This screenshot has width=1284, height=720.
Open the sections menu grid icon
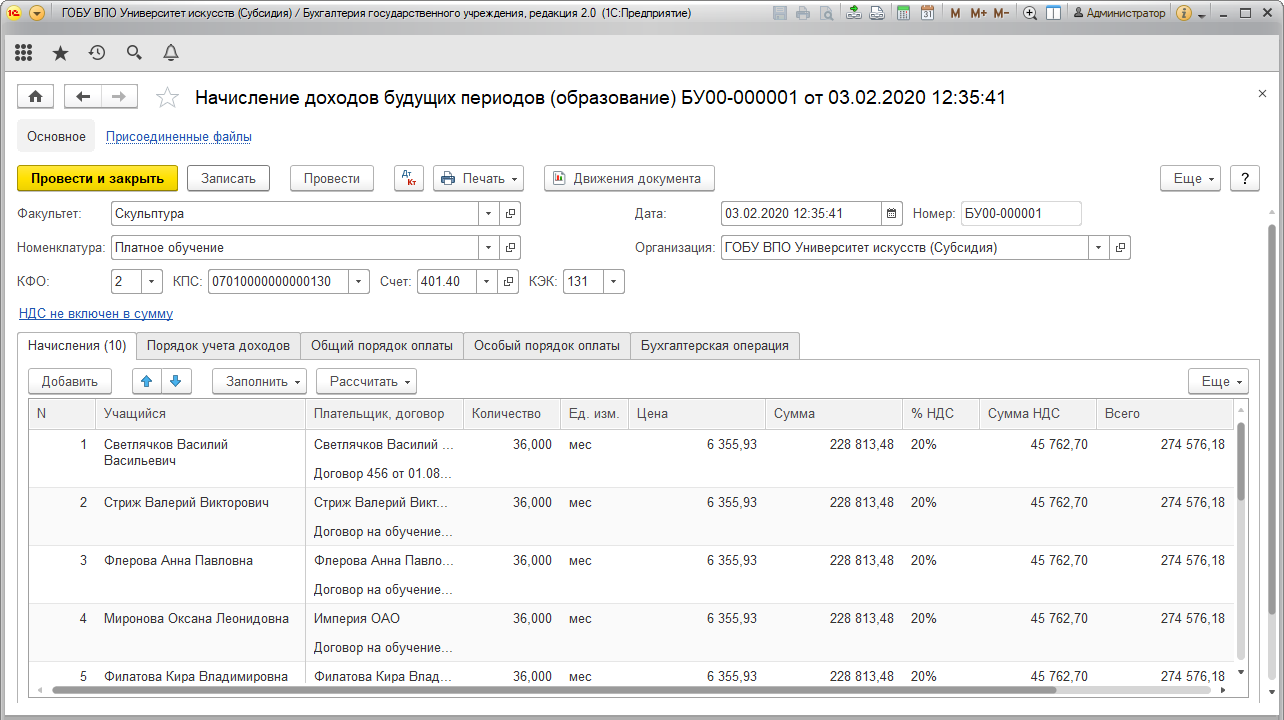point(24,53)
